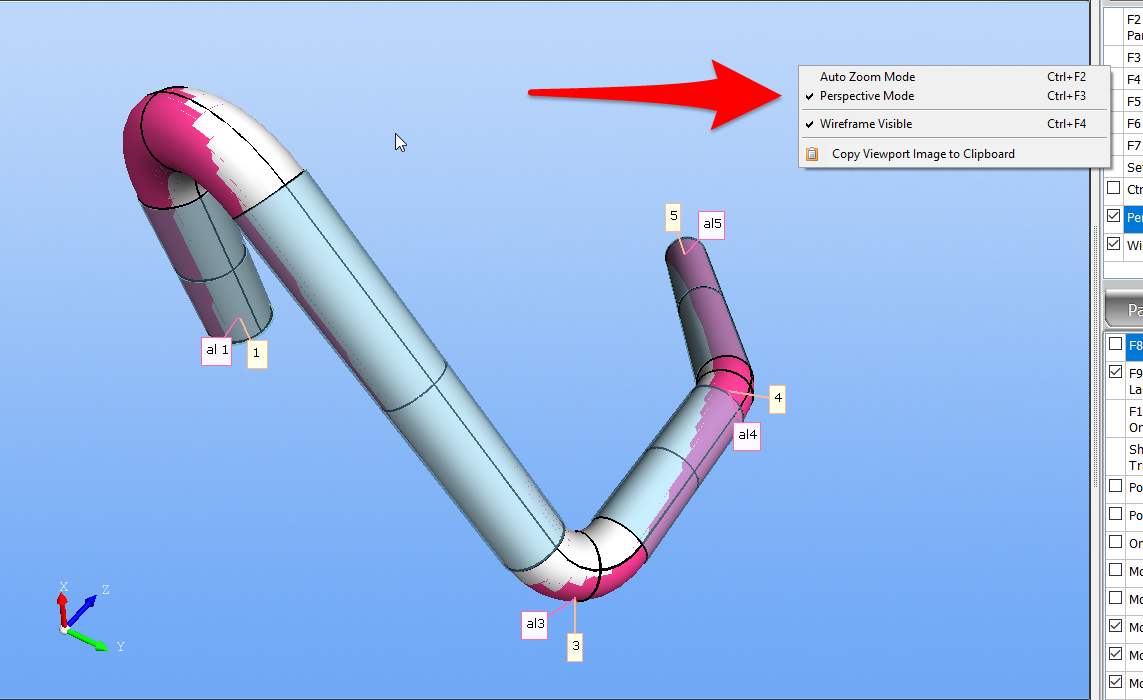The width and height of the screenshot is (1143, 700).
Task: Select the F7 row in the right panel
Action: pos(1133,146)
